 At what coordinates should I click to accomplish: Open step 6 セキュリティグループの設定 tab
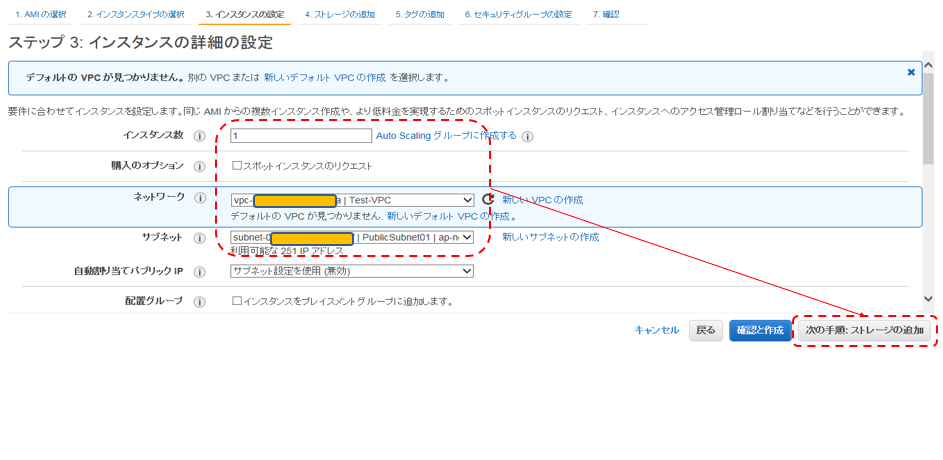click(x=518, y=14)
